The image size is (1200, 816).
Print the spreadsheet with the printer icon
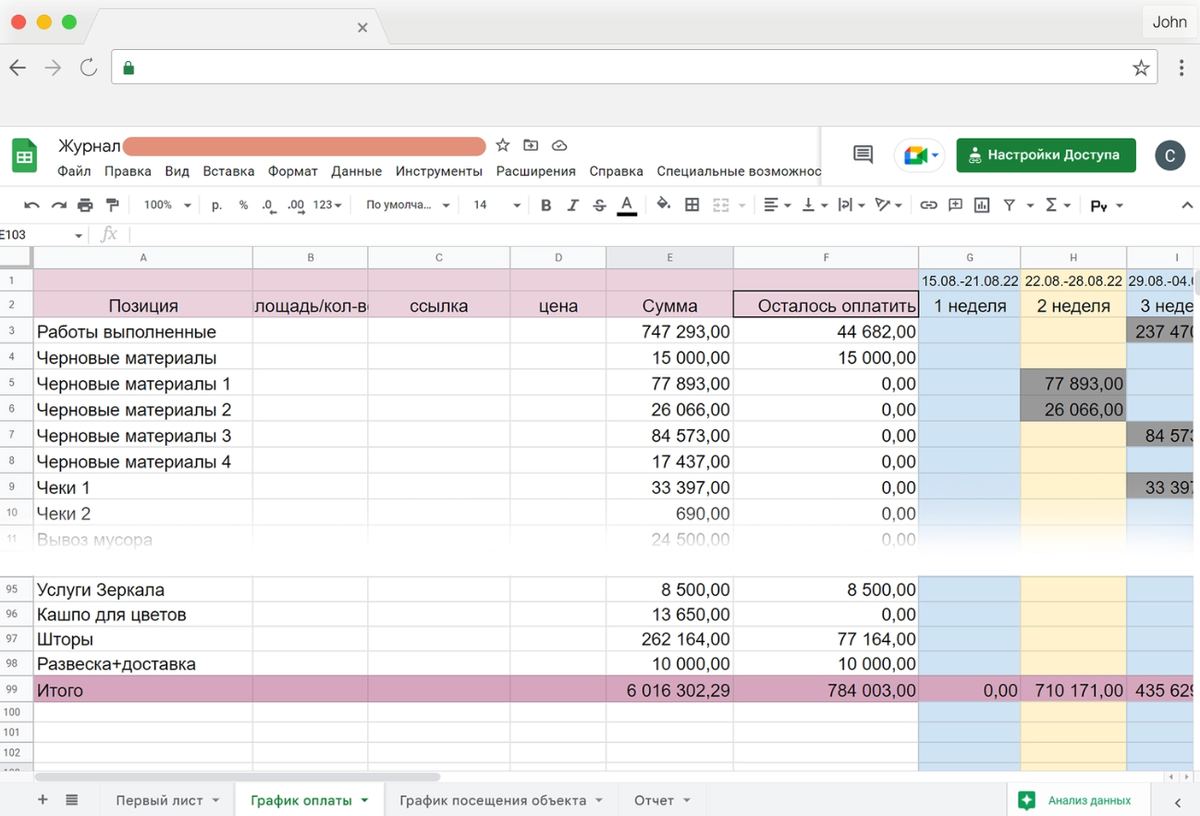[85, 205]
